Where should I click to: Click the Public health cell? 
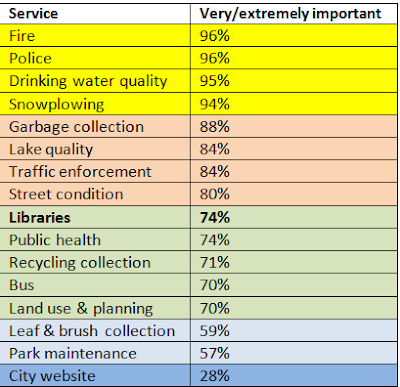(x=95, y=240)
